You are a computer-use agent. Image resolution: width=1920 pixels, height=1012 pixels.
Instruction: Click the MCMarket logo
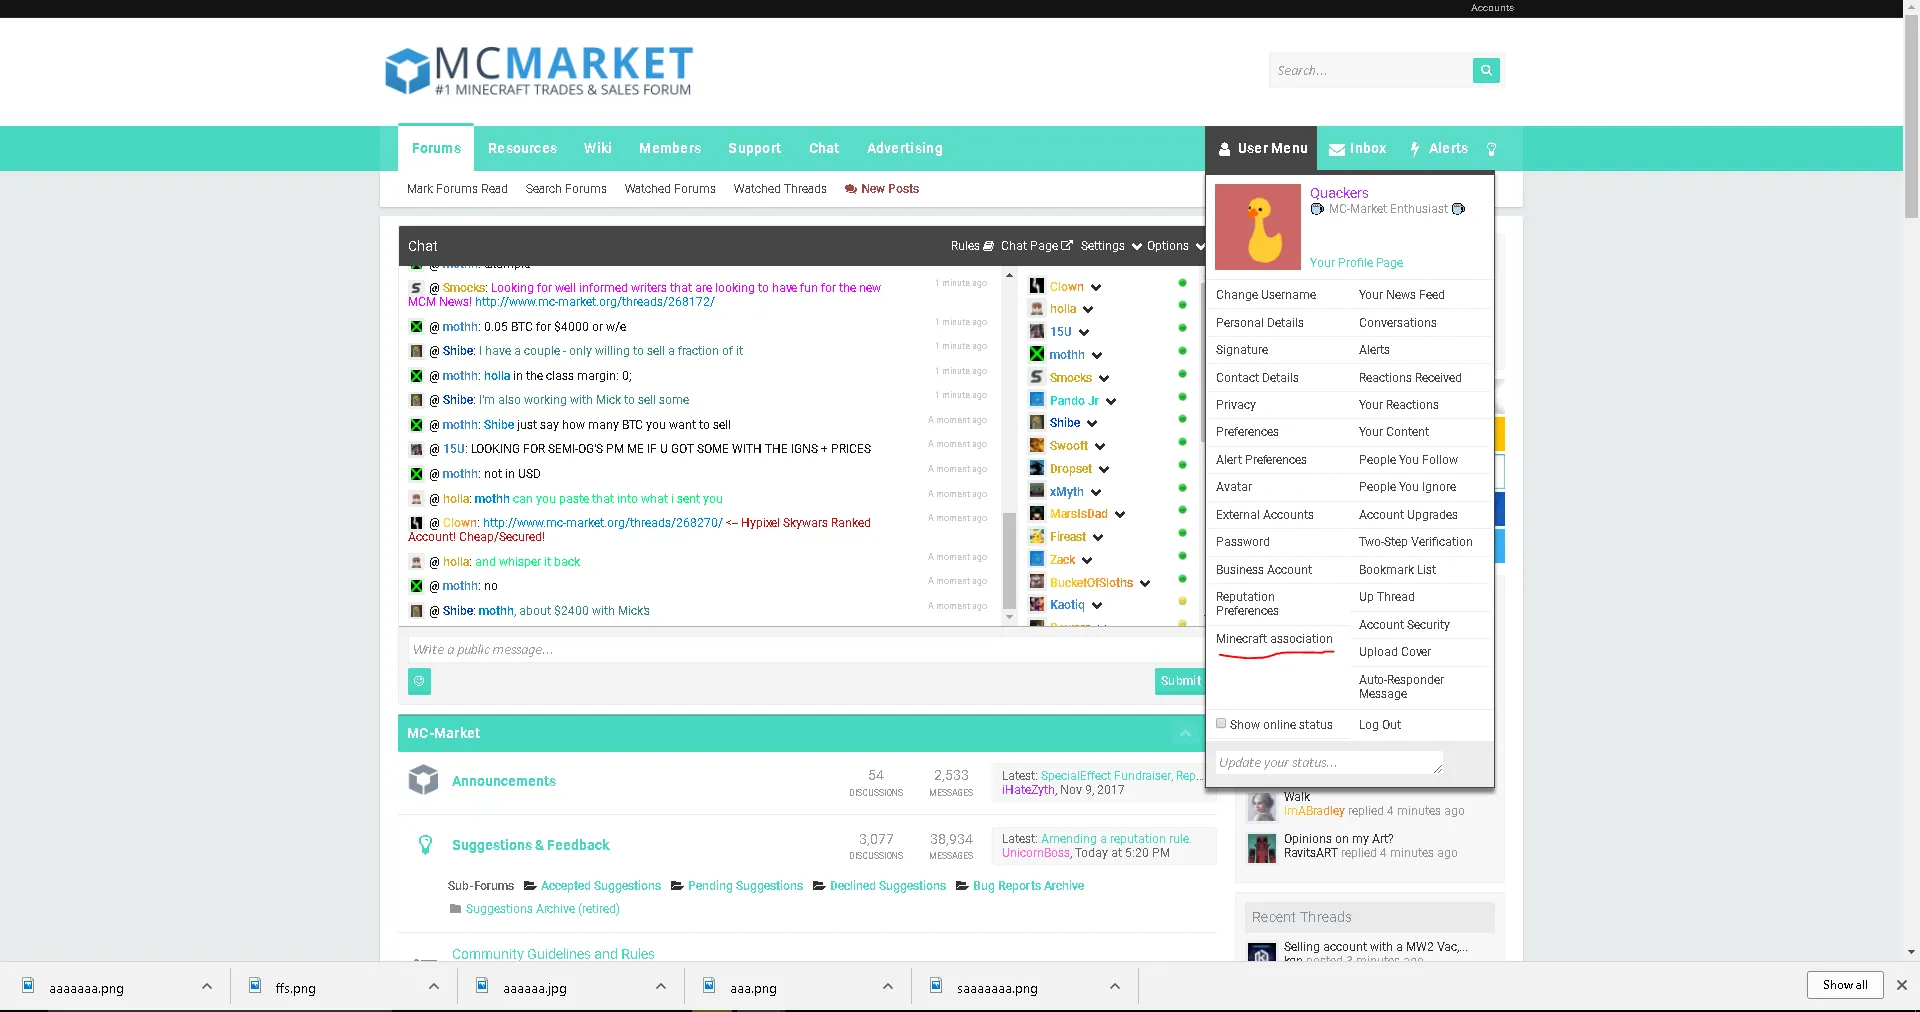point(539,70)
